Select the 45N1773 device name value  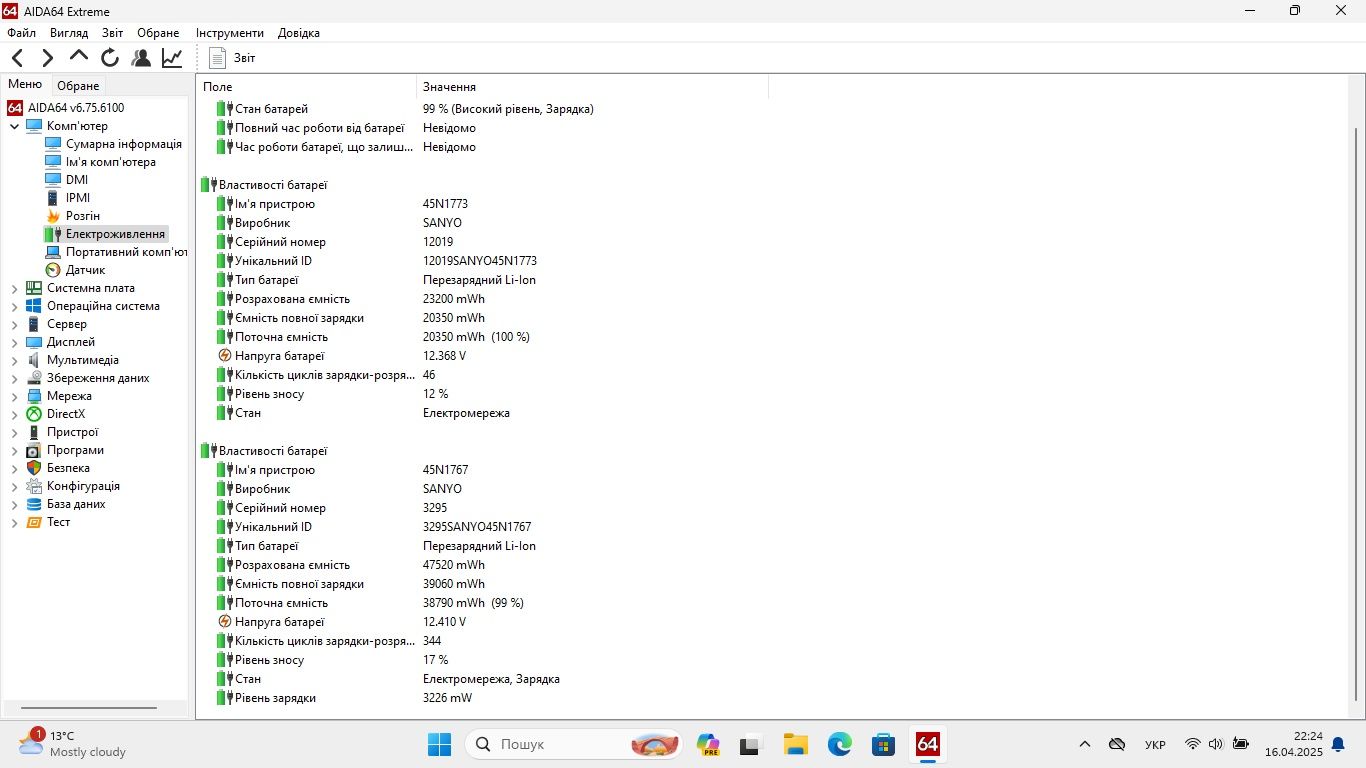(x=445, y=204)
